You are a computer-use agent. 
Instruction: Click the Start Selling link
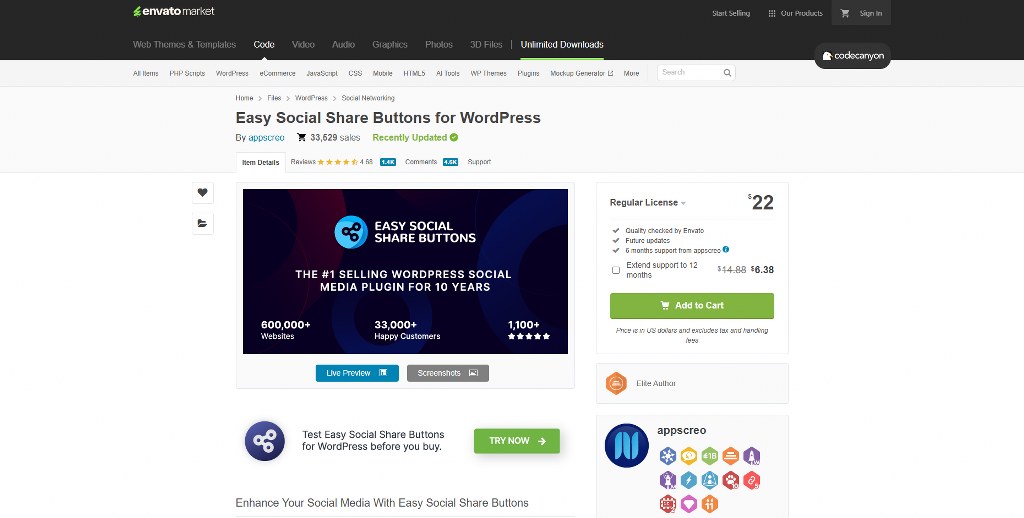coord(731,13)
